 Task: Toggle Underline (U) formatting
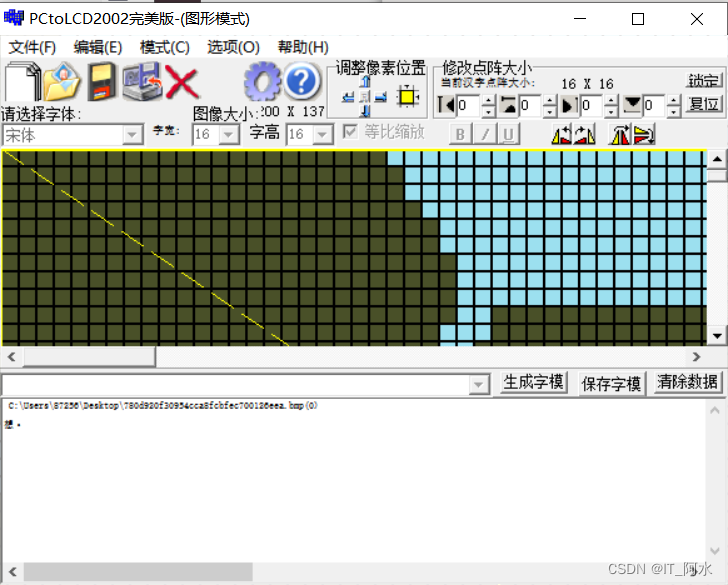point(508,135)
